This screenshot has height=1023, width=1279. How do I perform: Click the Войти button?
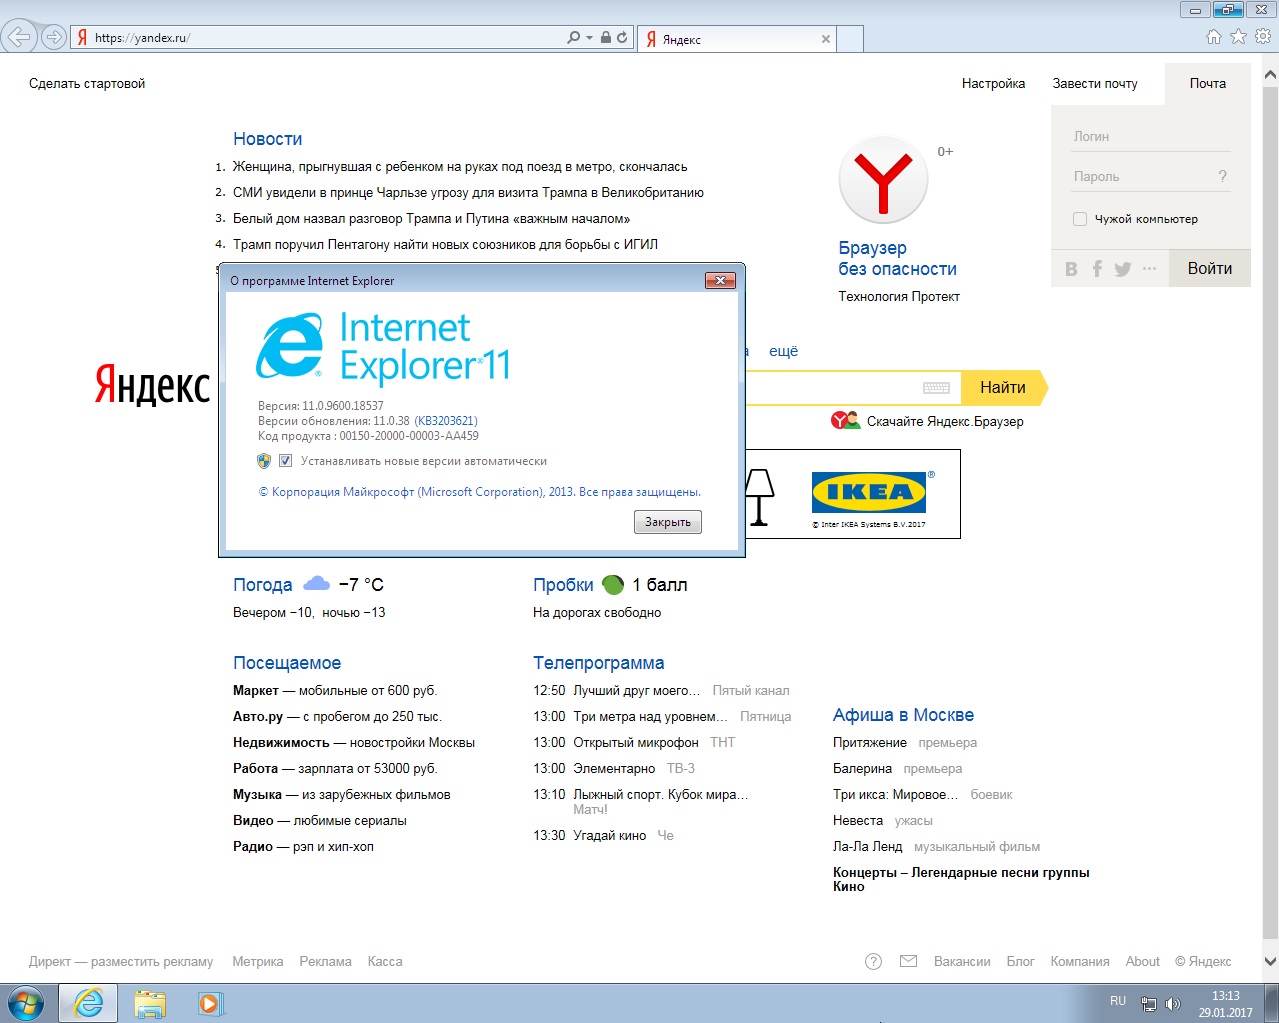tap(1210, 268)
